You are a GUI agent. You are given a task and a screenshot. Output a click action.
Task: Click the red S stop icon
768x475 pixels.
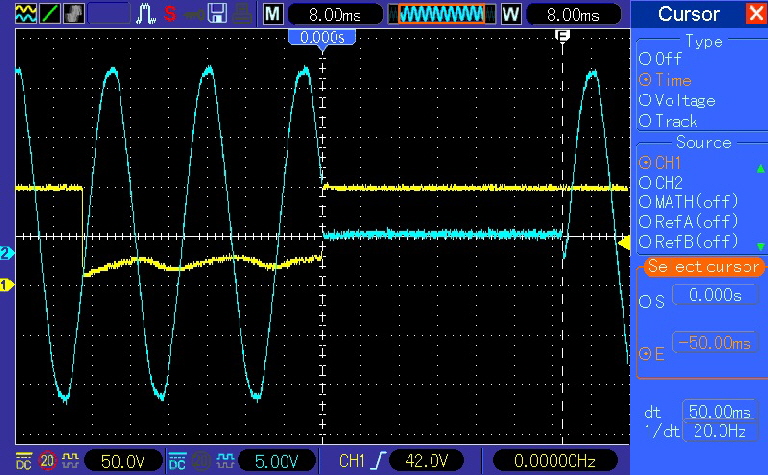[170, 14]
